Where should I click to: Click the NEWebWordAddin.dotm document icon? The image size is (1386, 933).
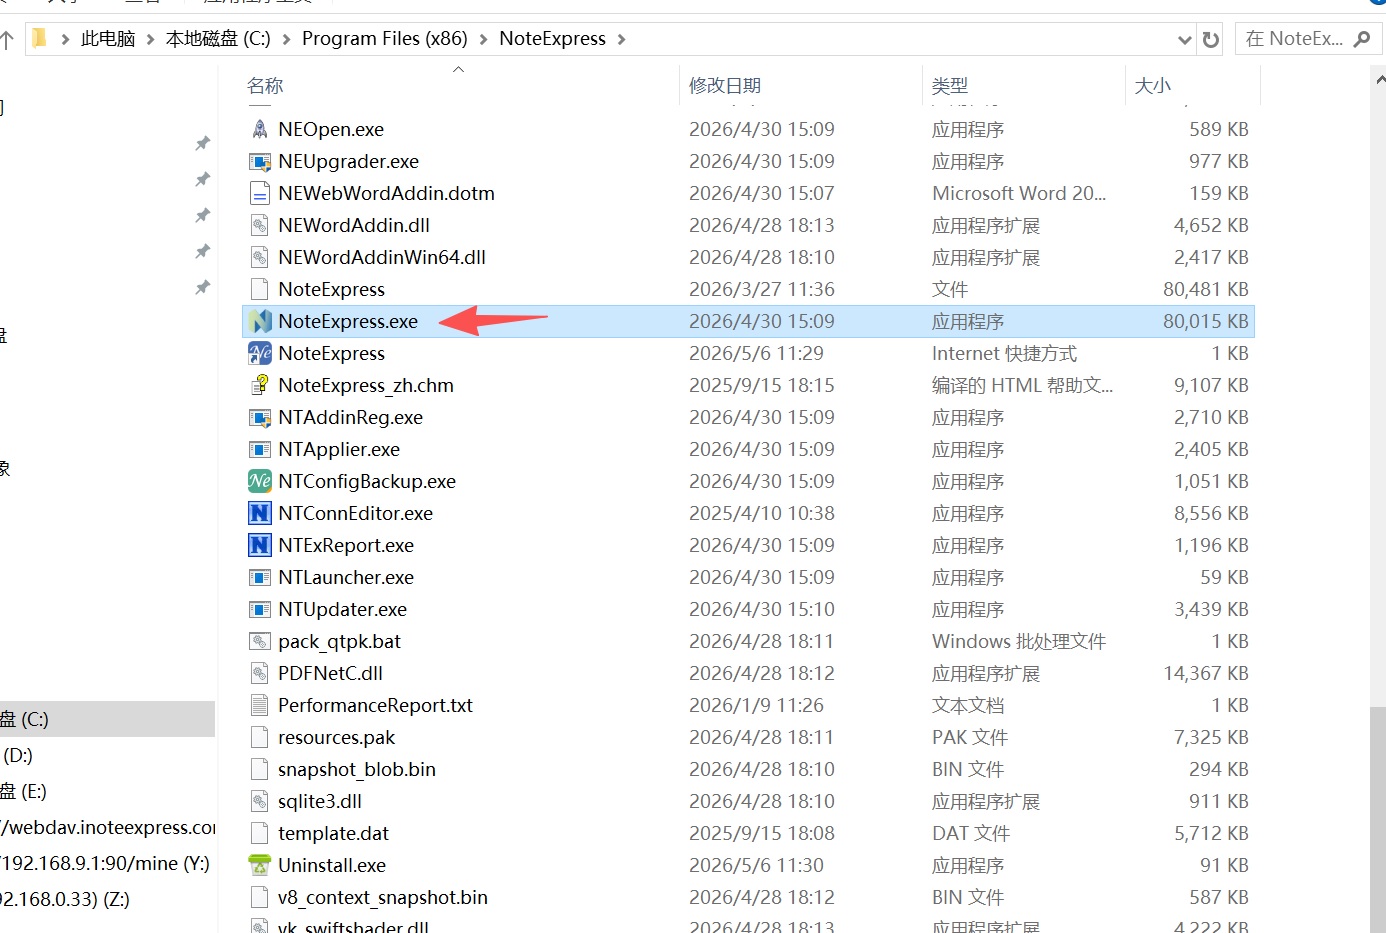(x=260, y=193)
